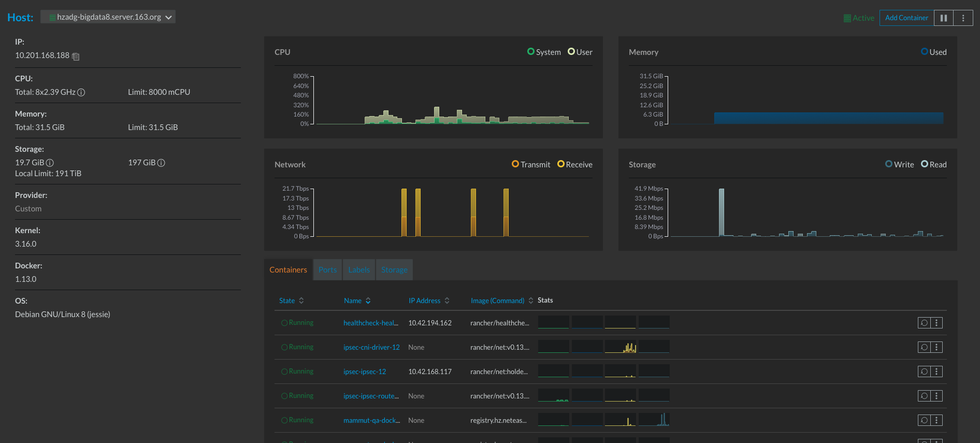Click the sort arrows next to IP Address

(447, 301)
